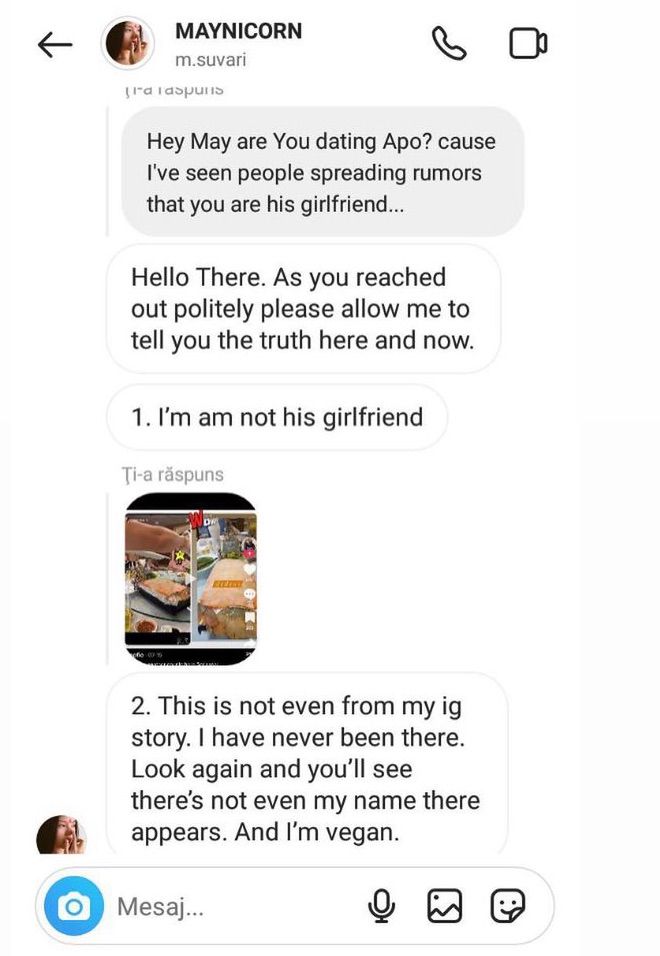Open the sticker picker icon
This screenshot has width=660, height=956.
point(508,906)
